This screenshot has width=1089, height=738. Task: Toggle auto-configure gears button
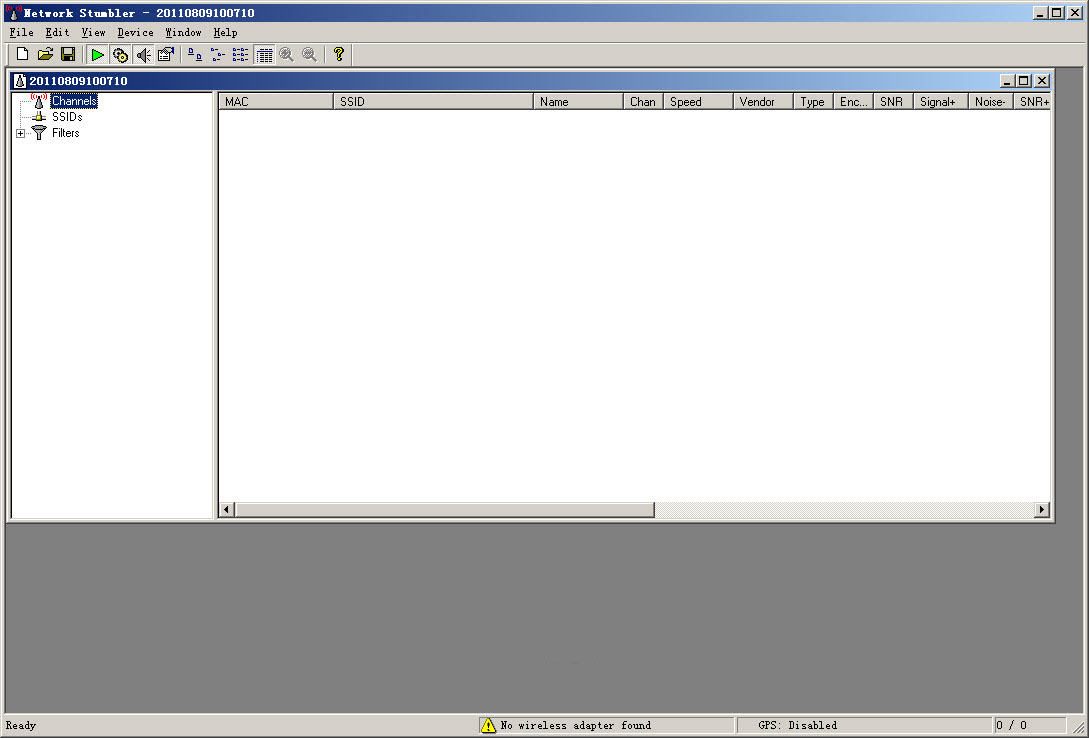tap(120, 55)
